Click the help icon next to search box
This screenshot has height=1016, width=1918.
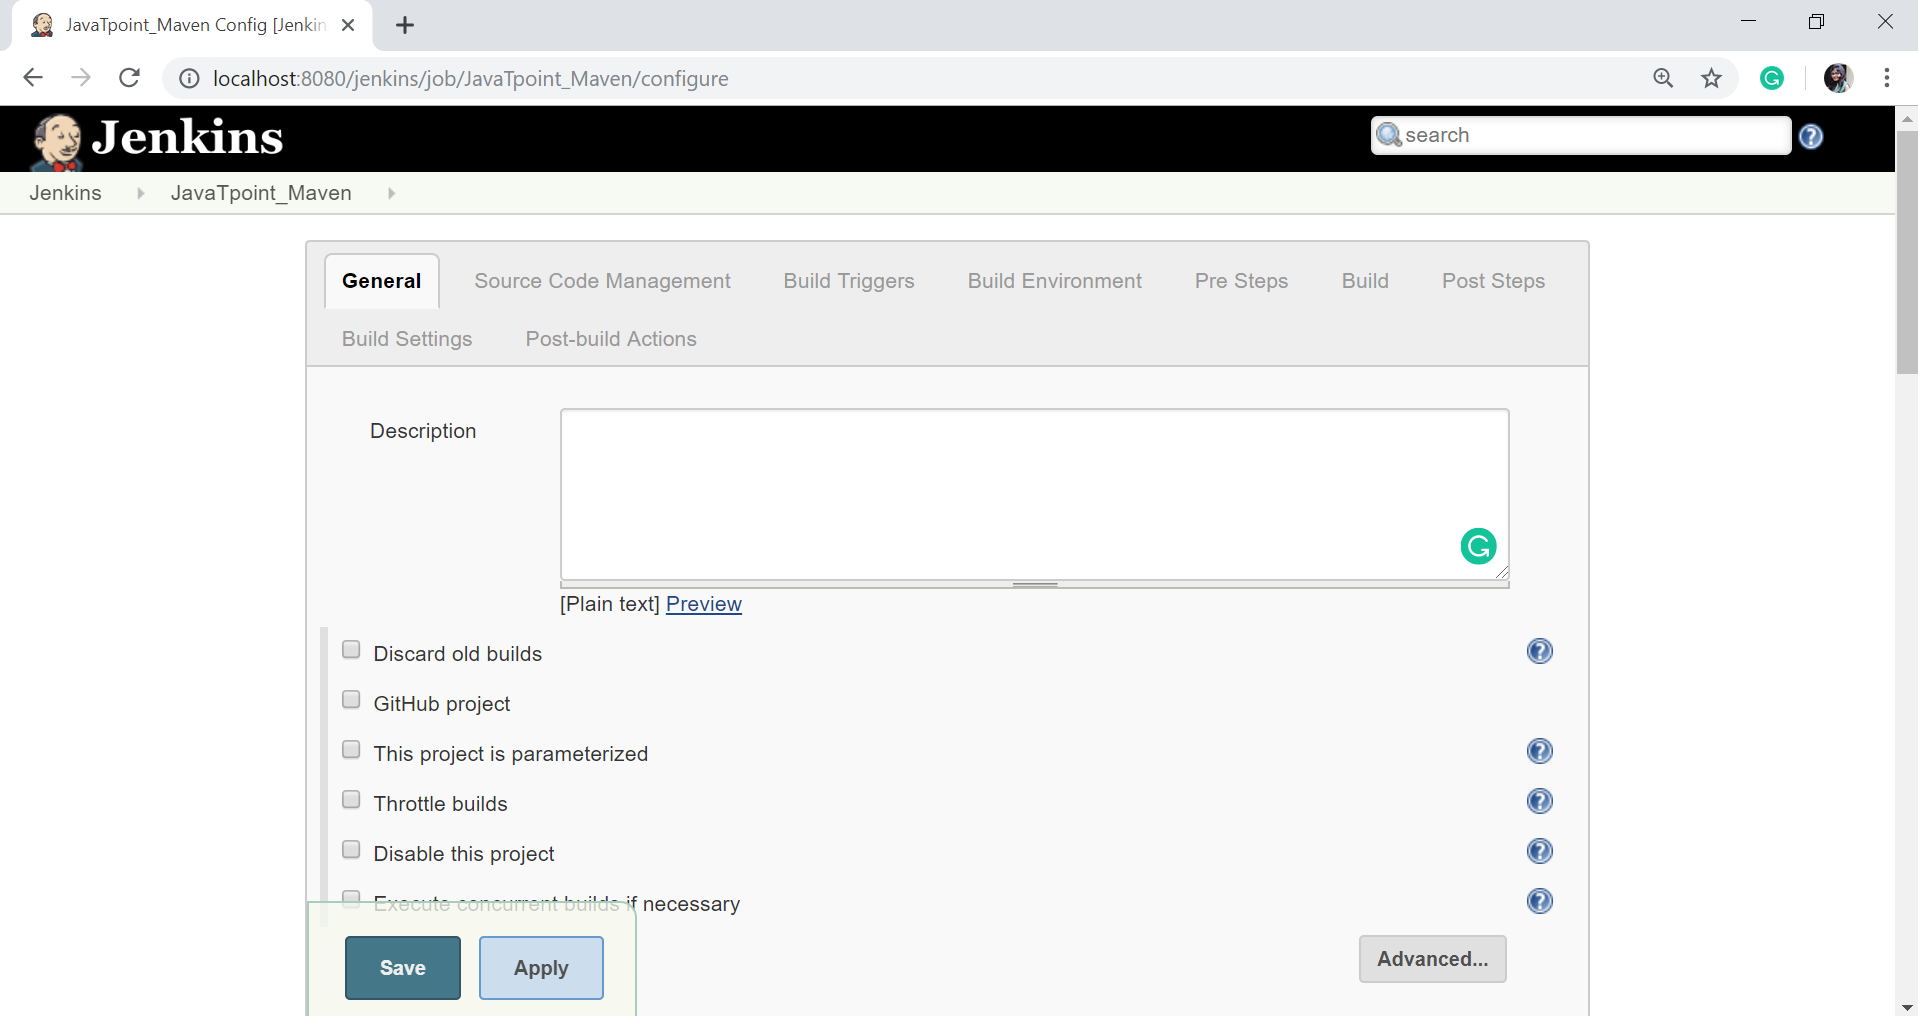tap(1810, 137)
